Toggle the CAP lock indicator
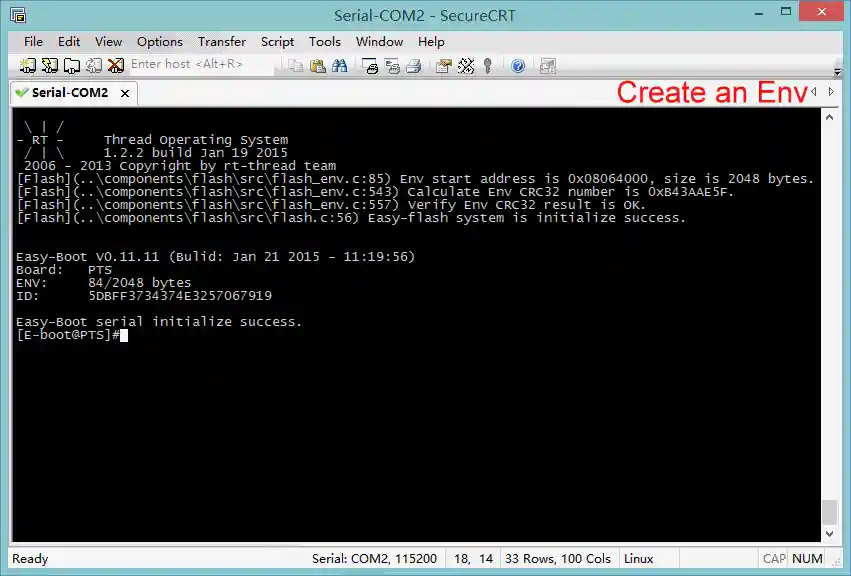 click(x=775, y=558)
